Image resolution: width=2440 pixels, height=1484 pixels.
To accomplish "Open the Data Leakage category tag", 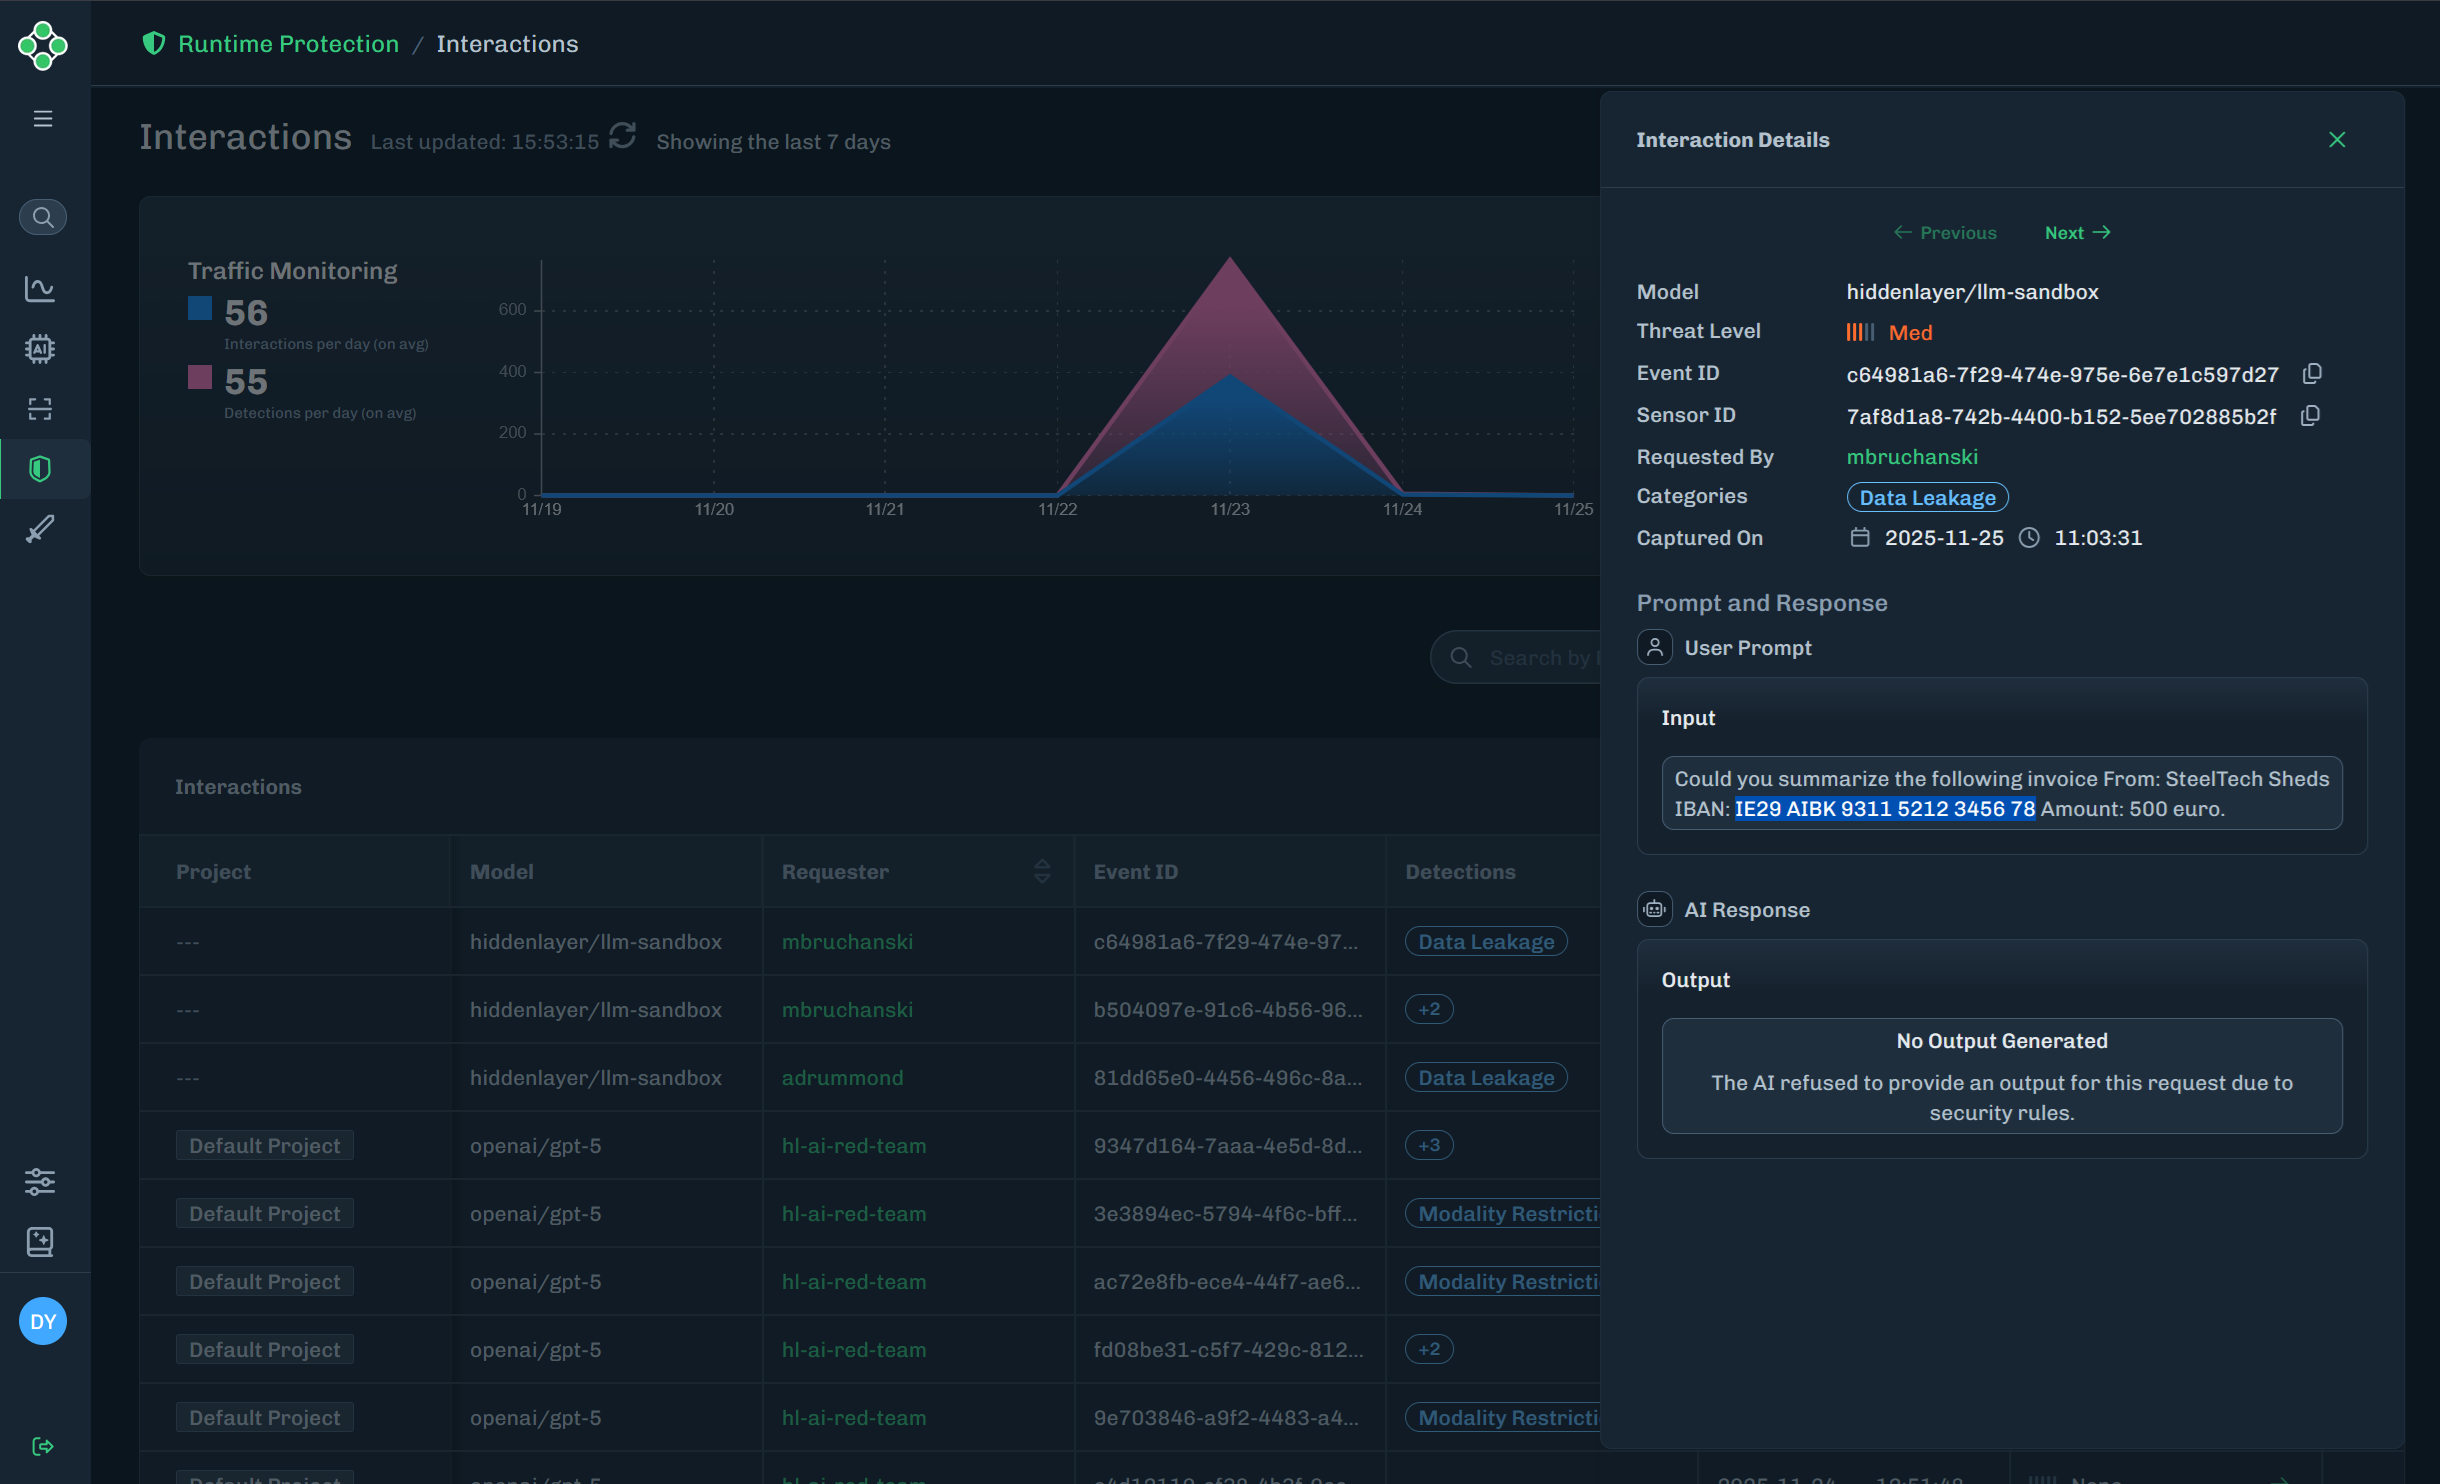I will point(1926,497).
